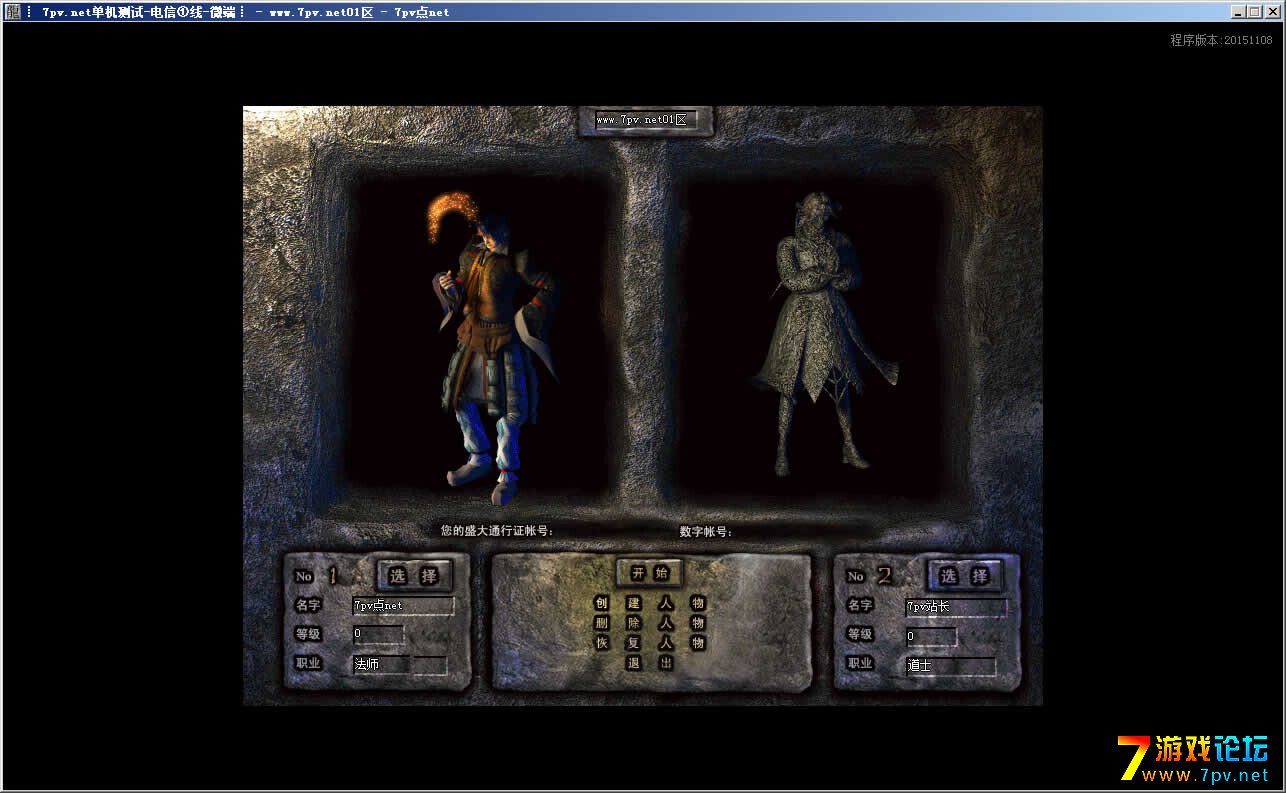Viewport: 1286px width, 793px height.
Task: Click server name plate www.7pv.net01区
Action: coord(645,120)
